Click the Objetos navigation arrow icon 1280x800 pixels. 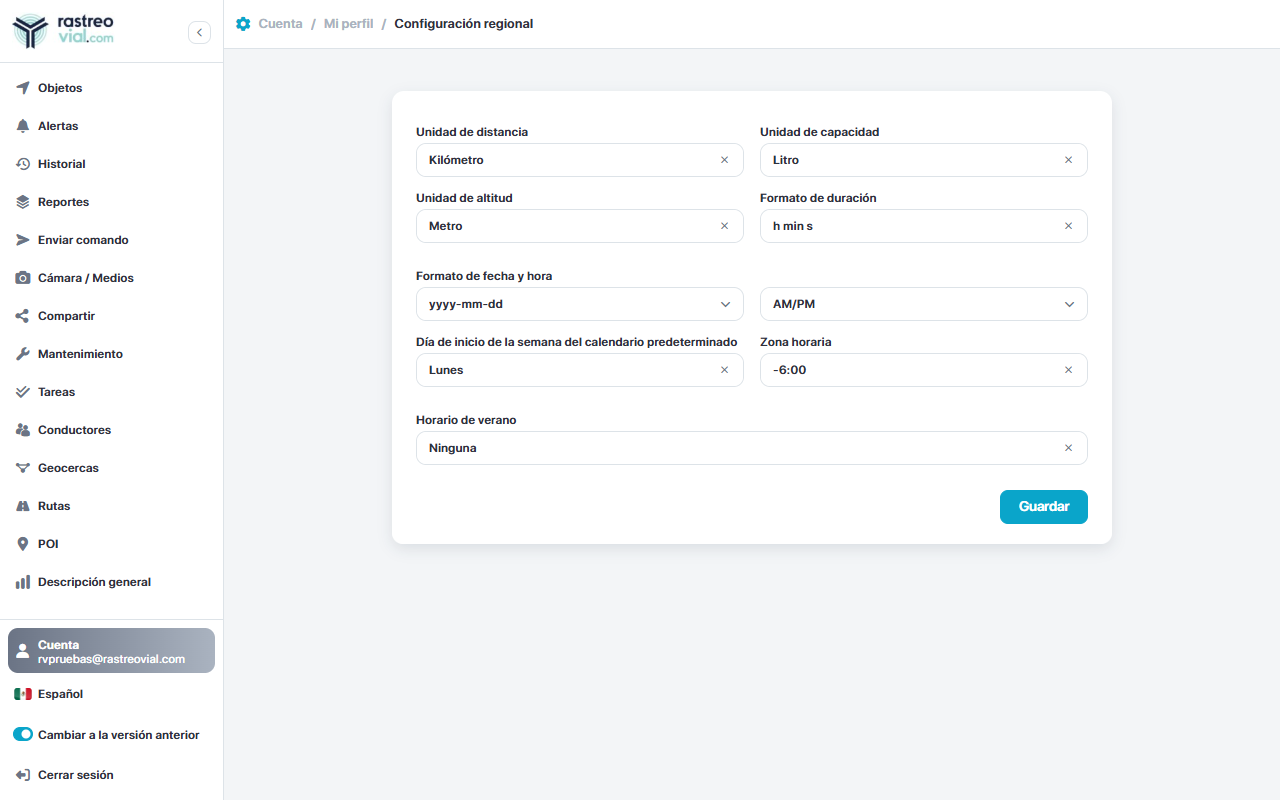[23, 88]
